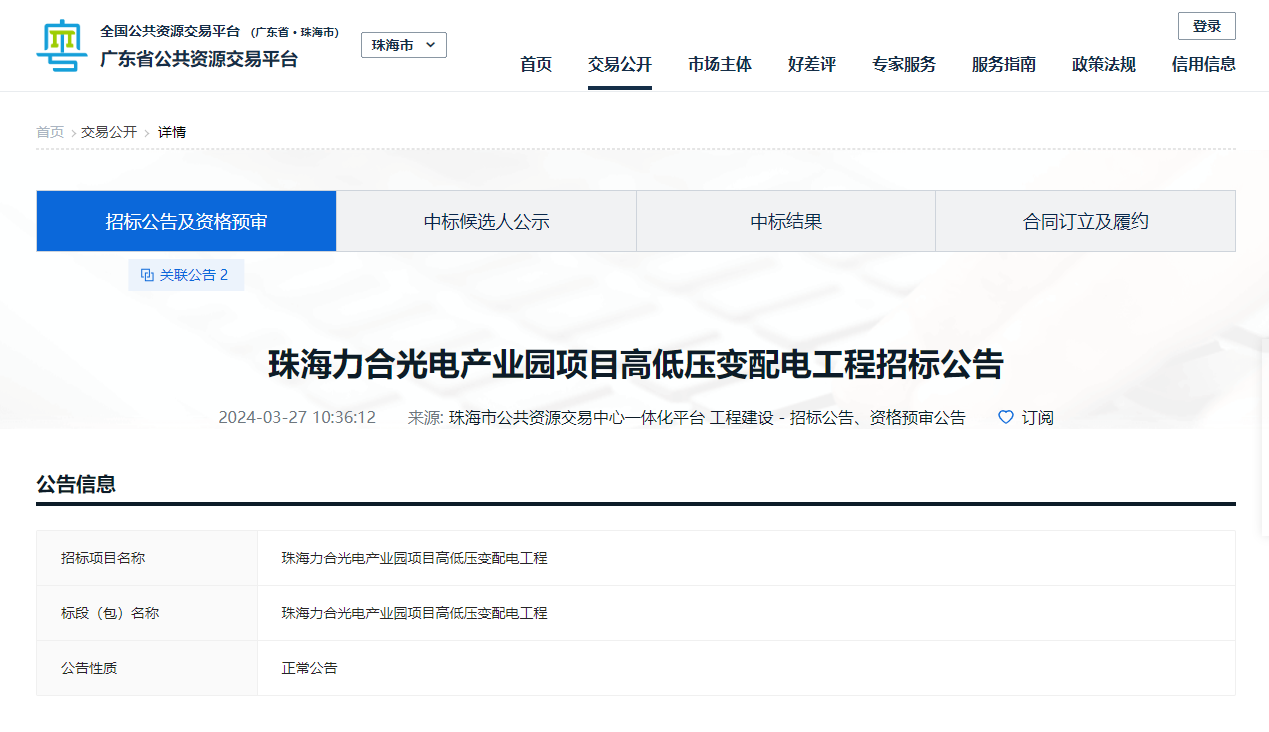Open the 好差评 navigation item
Viewport: 1269px width, 732px height.
[x=811, y=64]
